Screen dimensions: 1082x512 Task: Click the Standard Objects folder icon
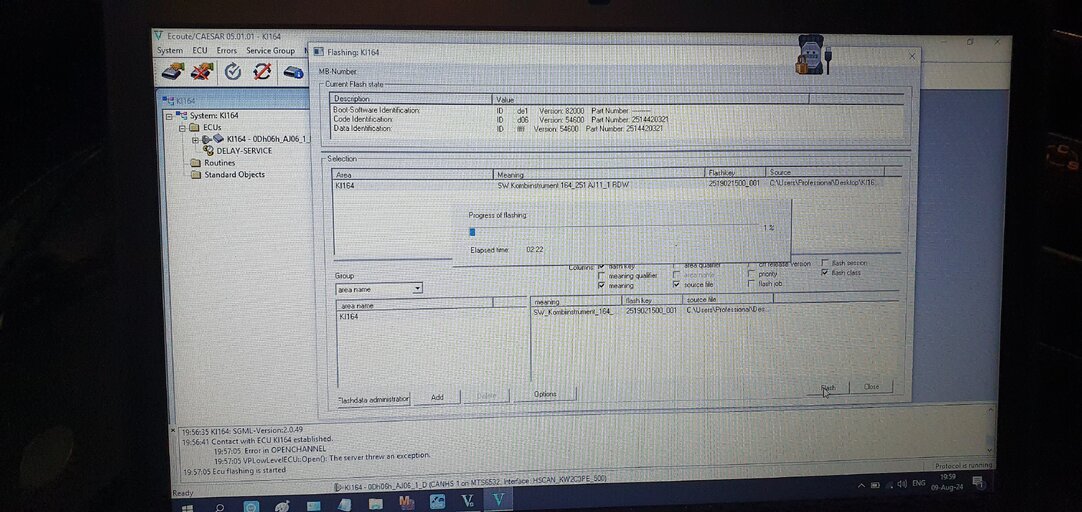(x=195, y=175)
